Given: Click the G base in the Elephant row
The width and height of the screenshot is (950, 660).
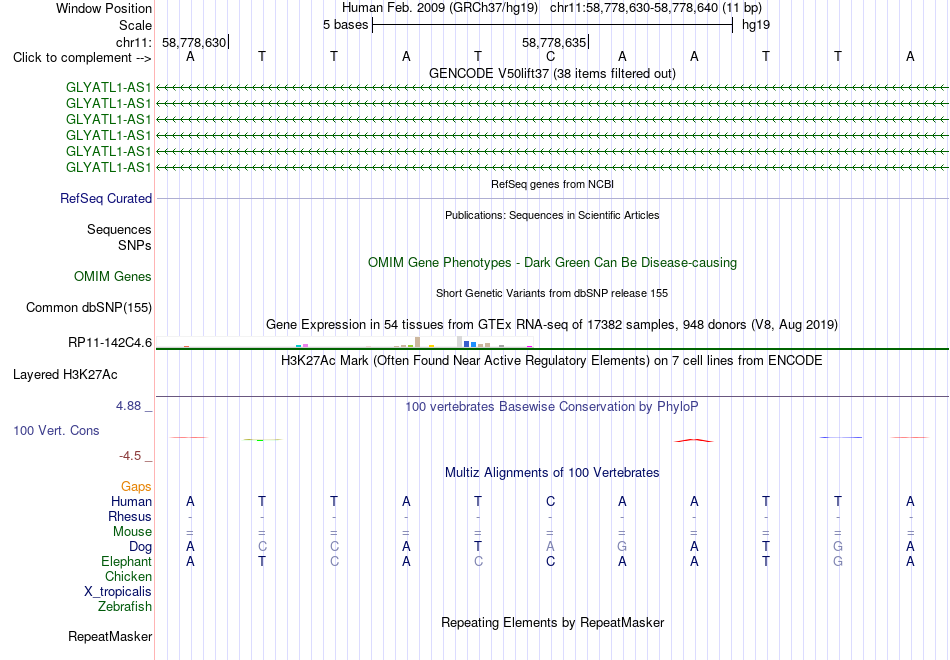Looking at the screenshot, I should 838,561.
